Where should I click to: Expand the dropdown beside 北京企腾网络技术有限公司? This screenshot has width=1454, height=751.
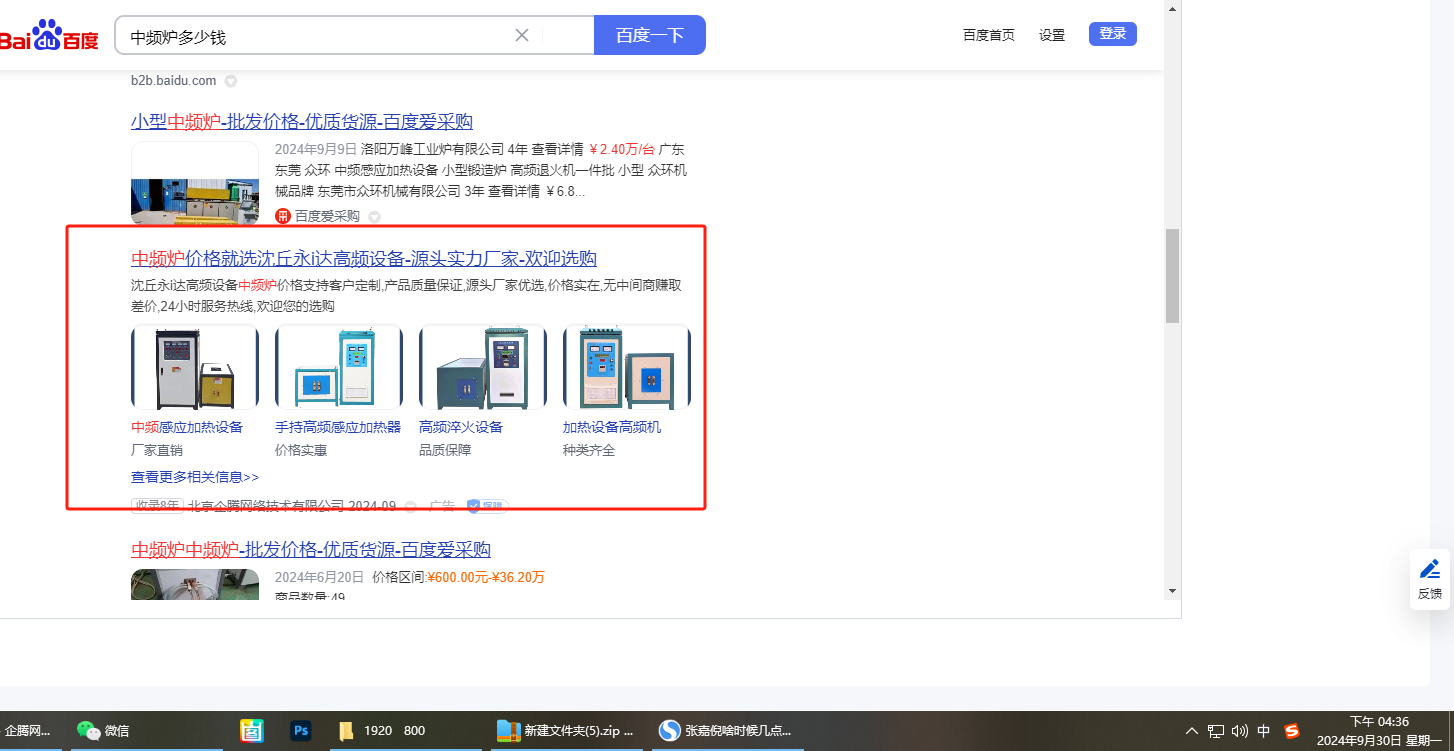pos(410,506)
